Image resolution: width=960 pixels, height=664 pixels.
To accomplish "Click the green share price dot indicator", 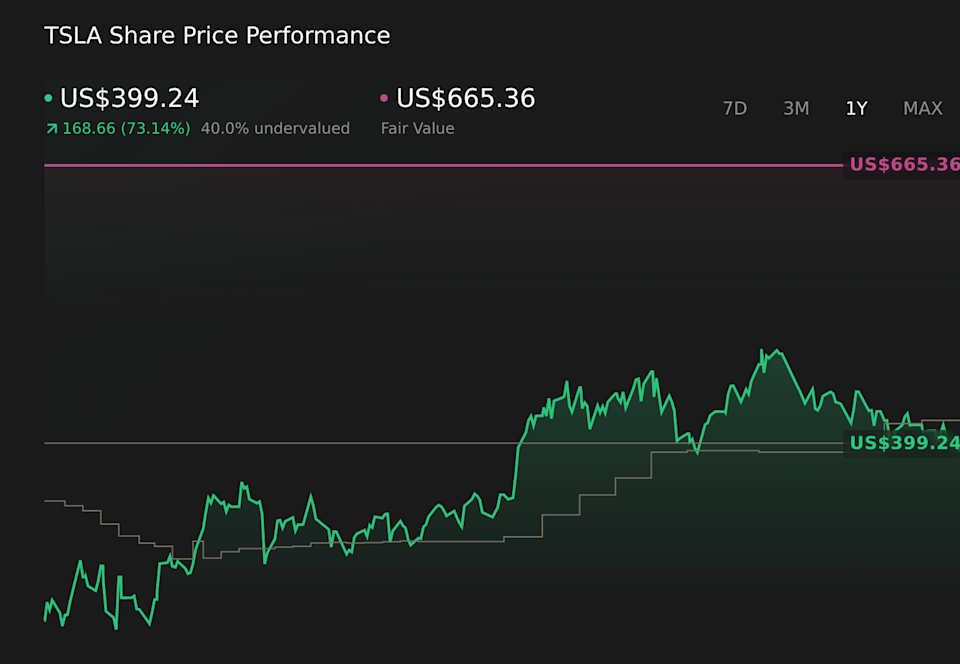I will click(48, 98).
